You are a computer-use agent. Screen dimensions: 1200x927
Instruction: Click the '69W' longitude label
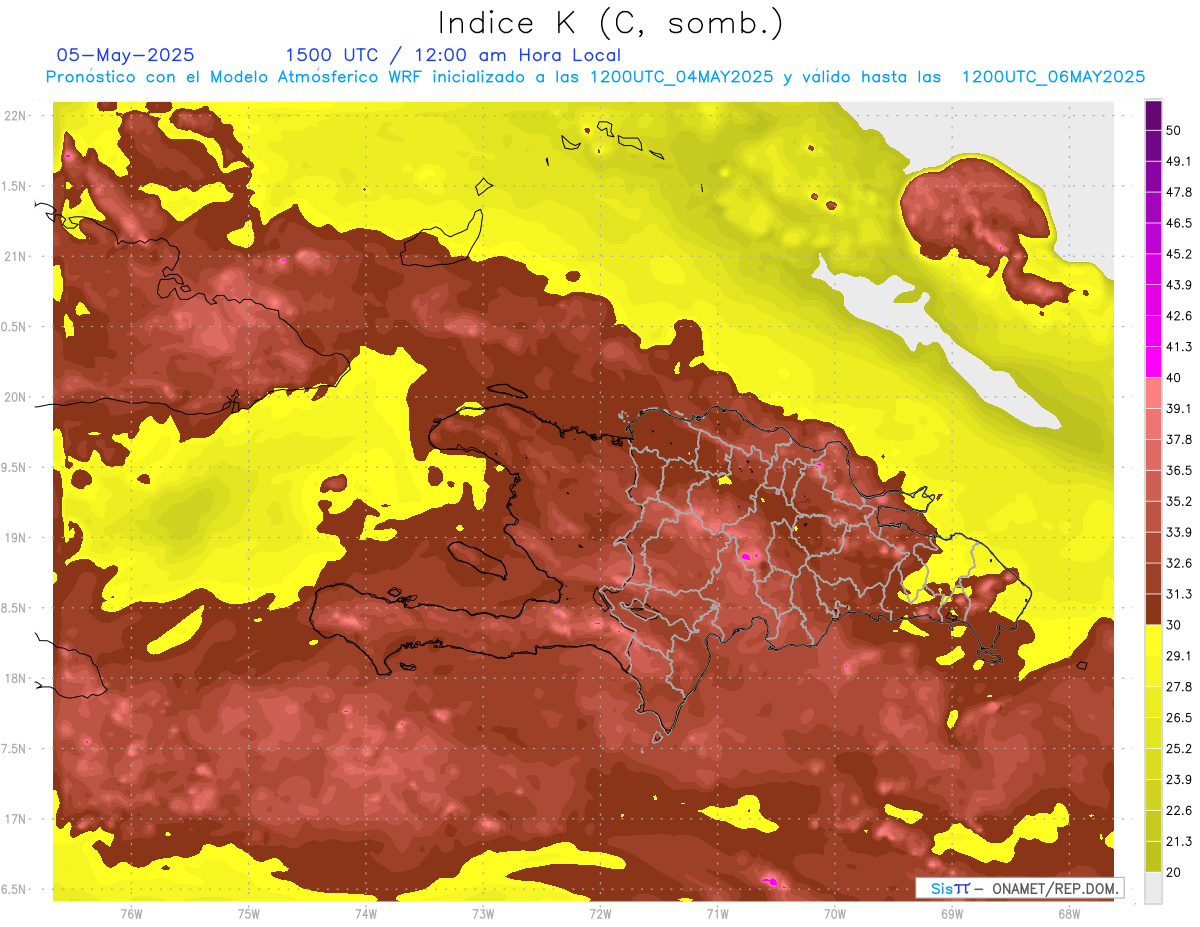(x=951, y=913)
